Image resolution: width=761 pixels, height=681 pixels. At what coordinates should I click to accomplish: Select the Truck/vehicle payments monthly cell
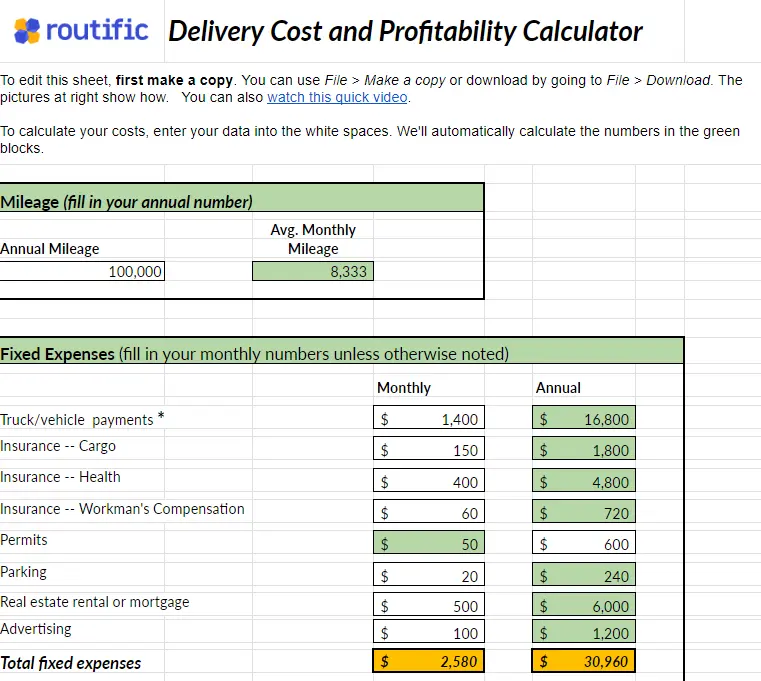(428, 420)
